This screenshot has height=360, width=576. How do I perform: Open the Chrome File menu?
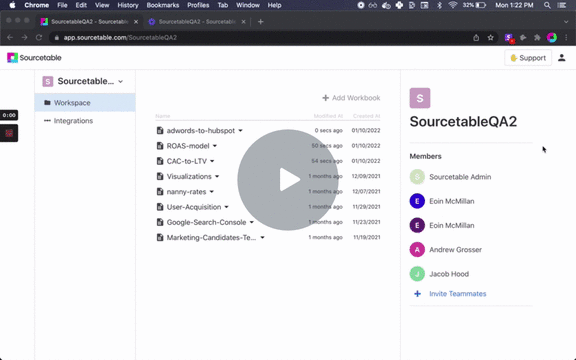(x=62, y=5)
